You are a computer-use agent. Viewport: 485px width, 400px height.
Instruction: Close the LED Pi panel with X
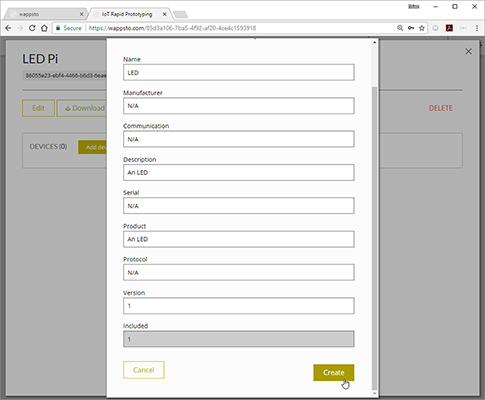[x=468, y=51]
